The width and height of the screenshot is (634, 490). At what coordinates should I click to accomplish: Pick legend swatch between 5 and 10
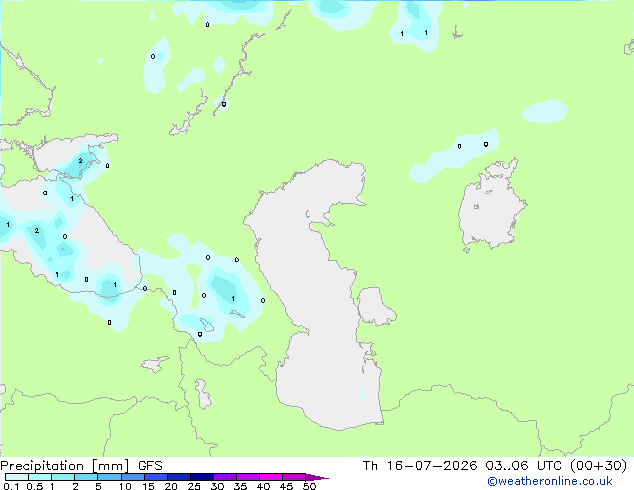click(x=109, y=477)
